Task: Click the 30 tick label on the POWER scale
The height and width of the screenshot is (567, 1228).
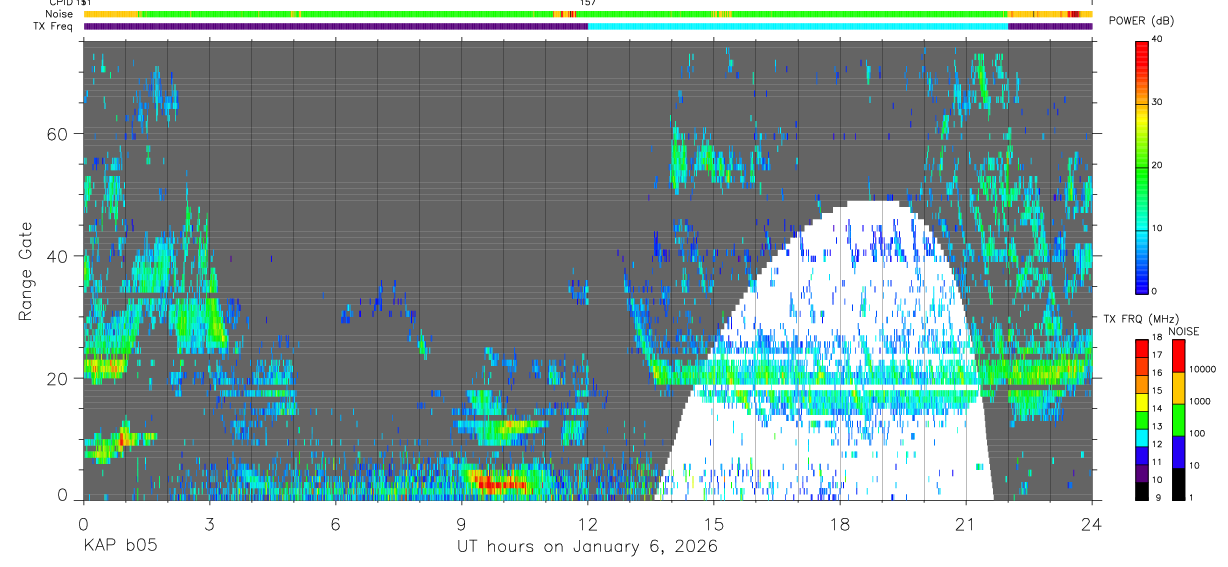Action: (x=1158, y=102)
